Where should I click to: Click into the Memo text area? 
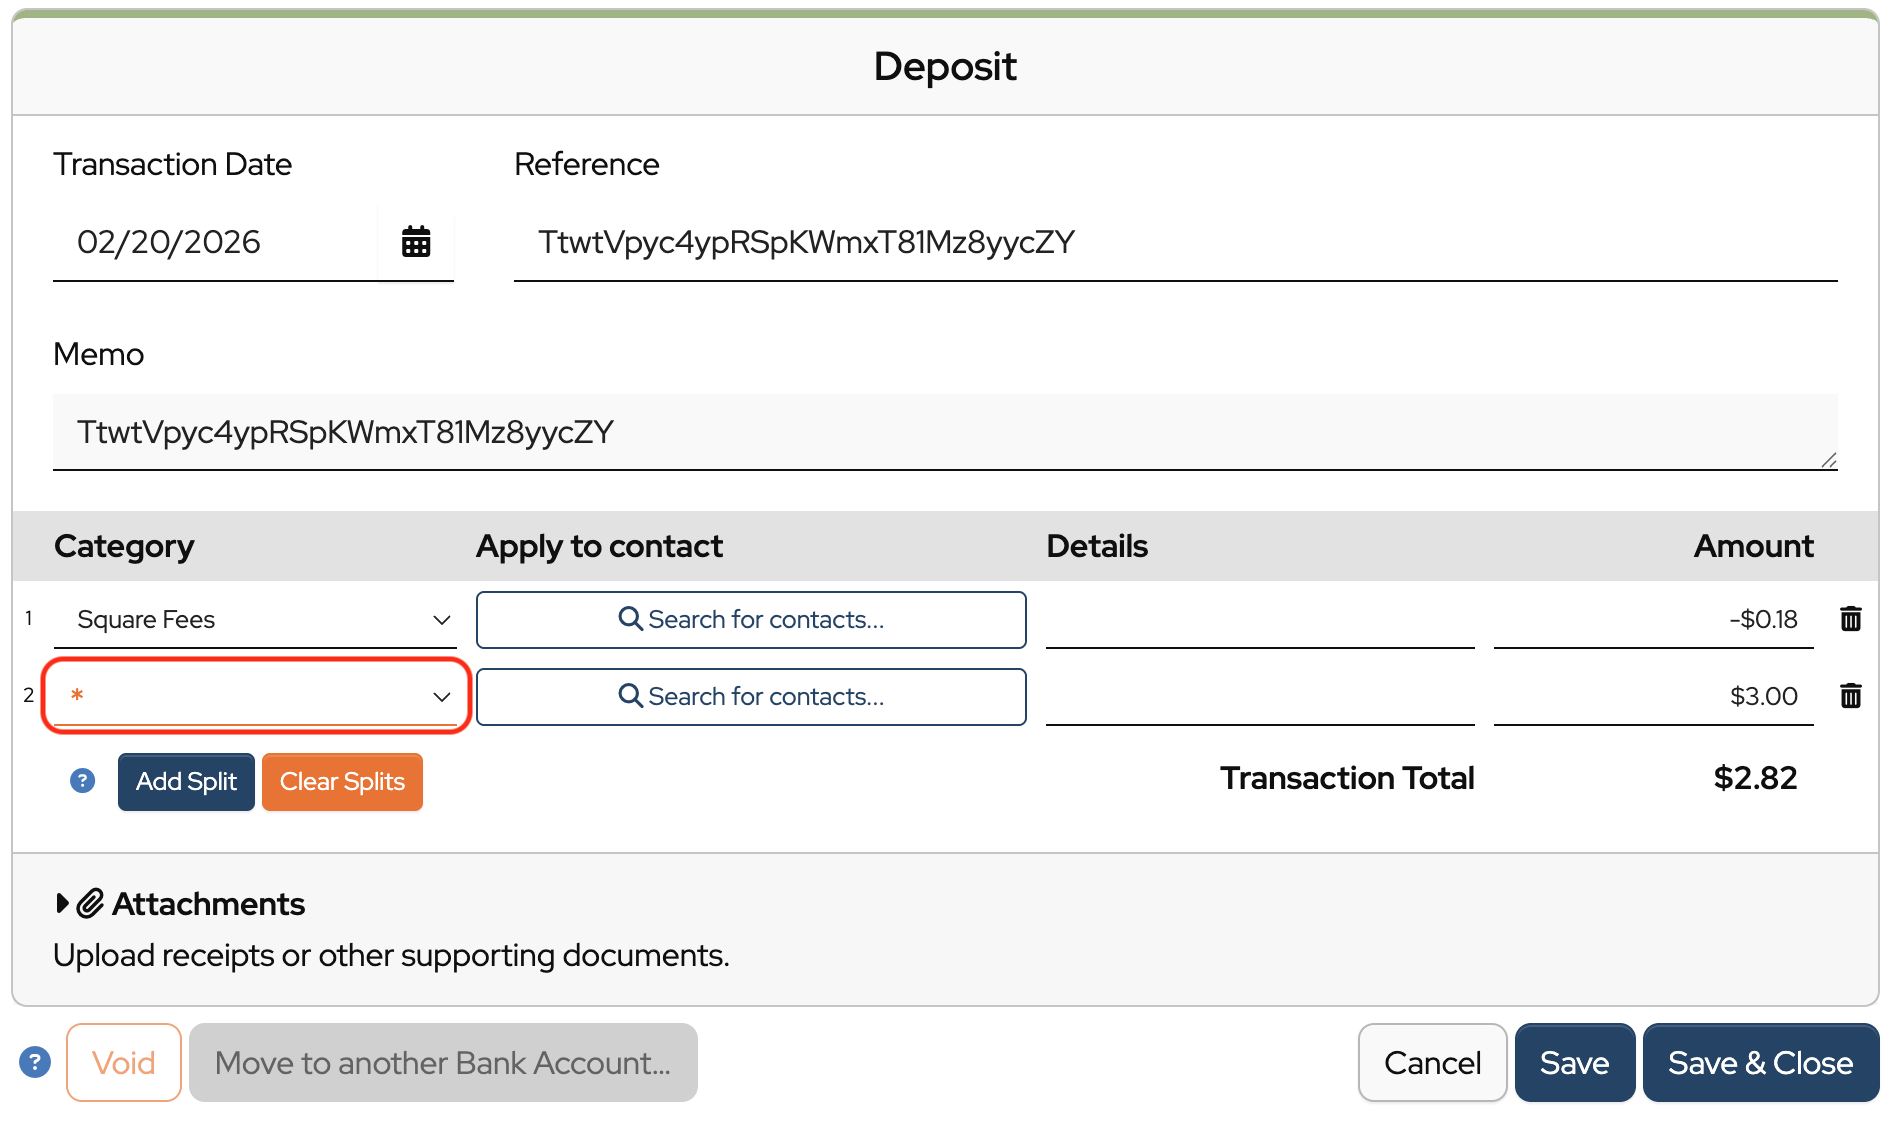coord(944,432)
